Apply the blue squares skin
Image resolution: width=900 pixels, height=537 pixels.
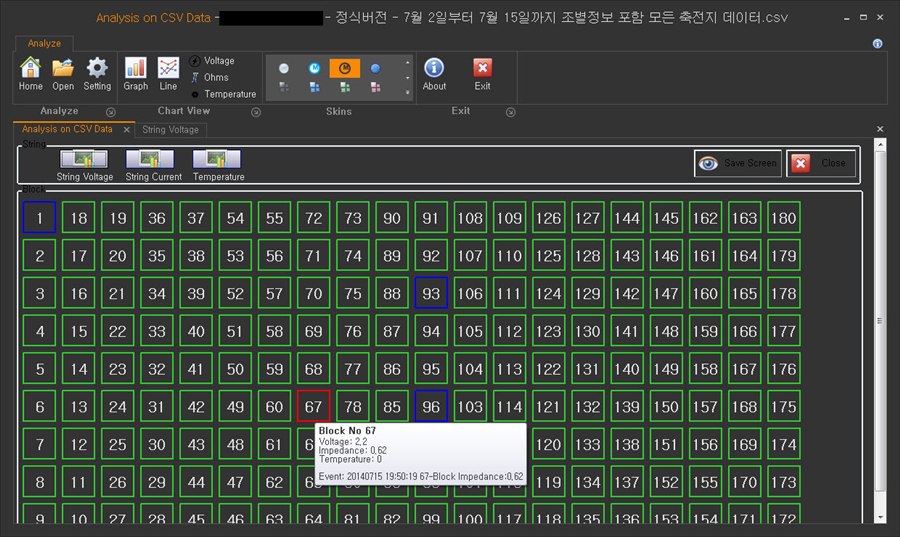pos(314,87)
